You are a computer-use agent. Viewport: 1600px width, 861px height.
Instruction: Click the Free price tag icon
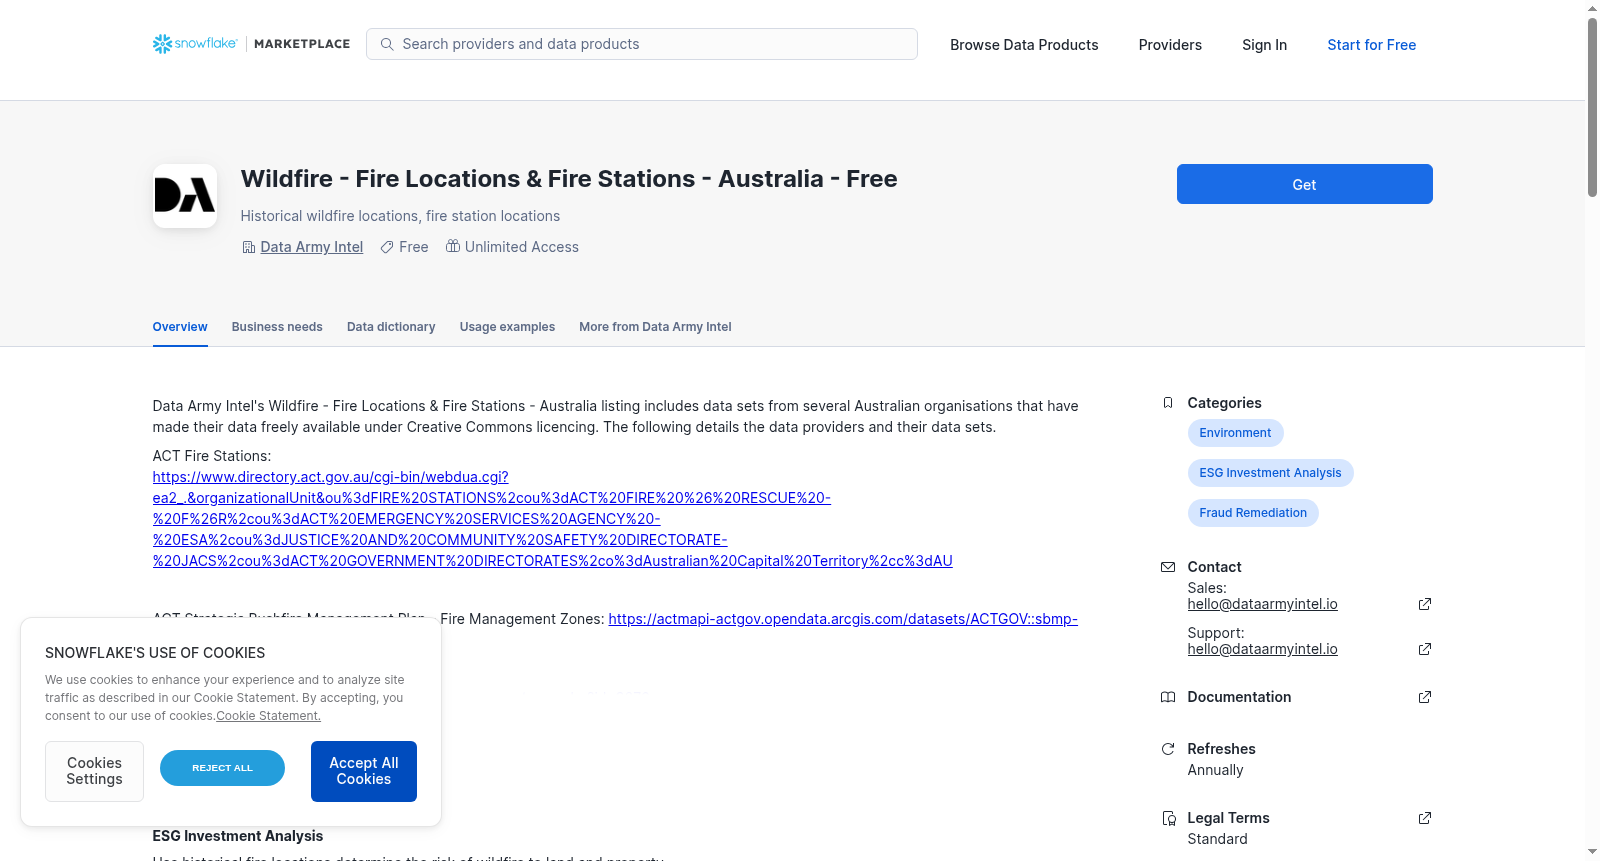click(387, 247)
